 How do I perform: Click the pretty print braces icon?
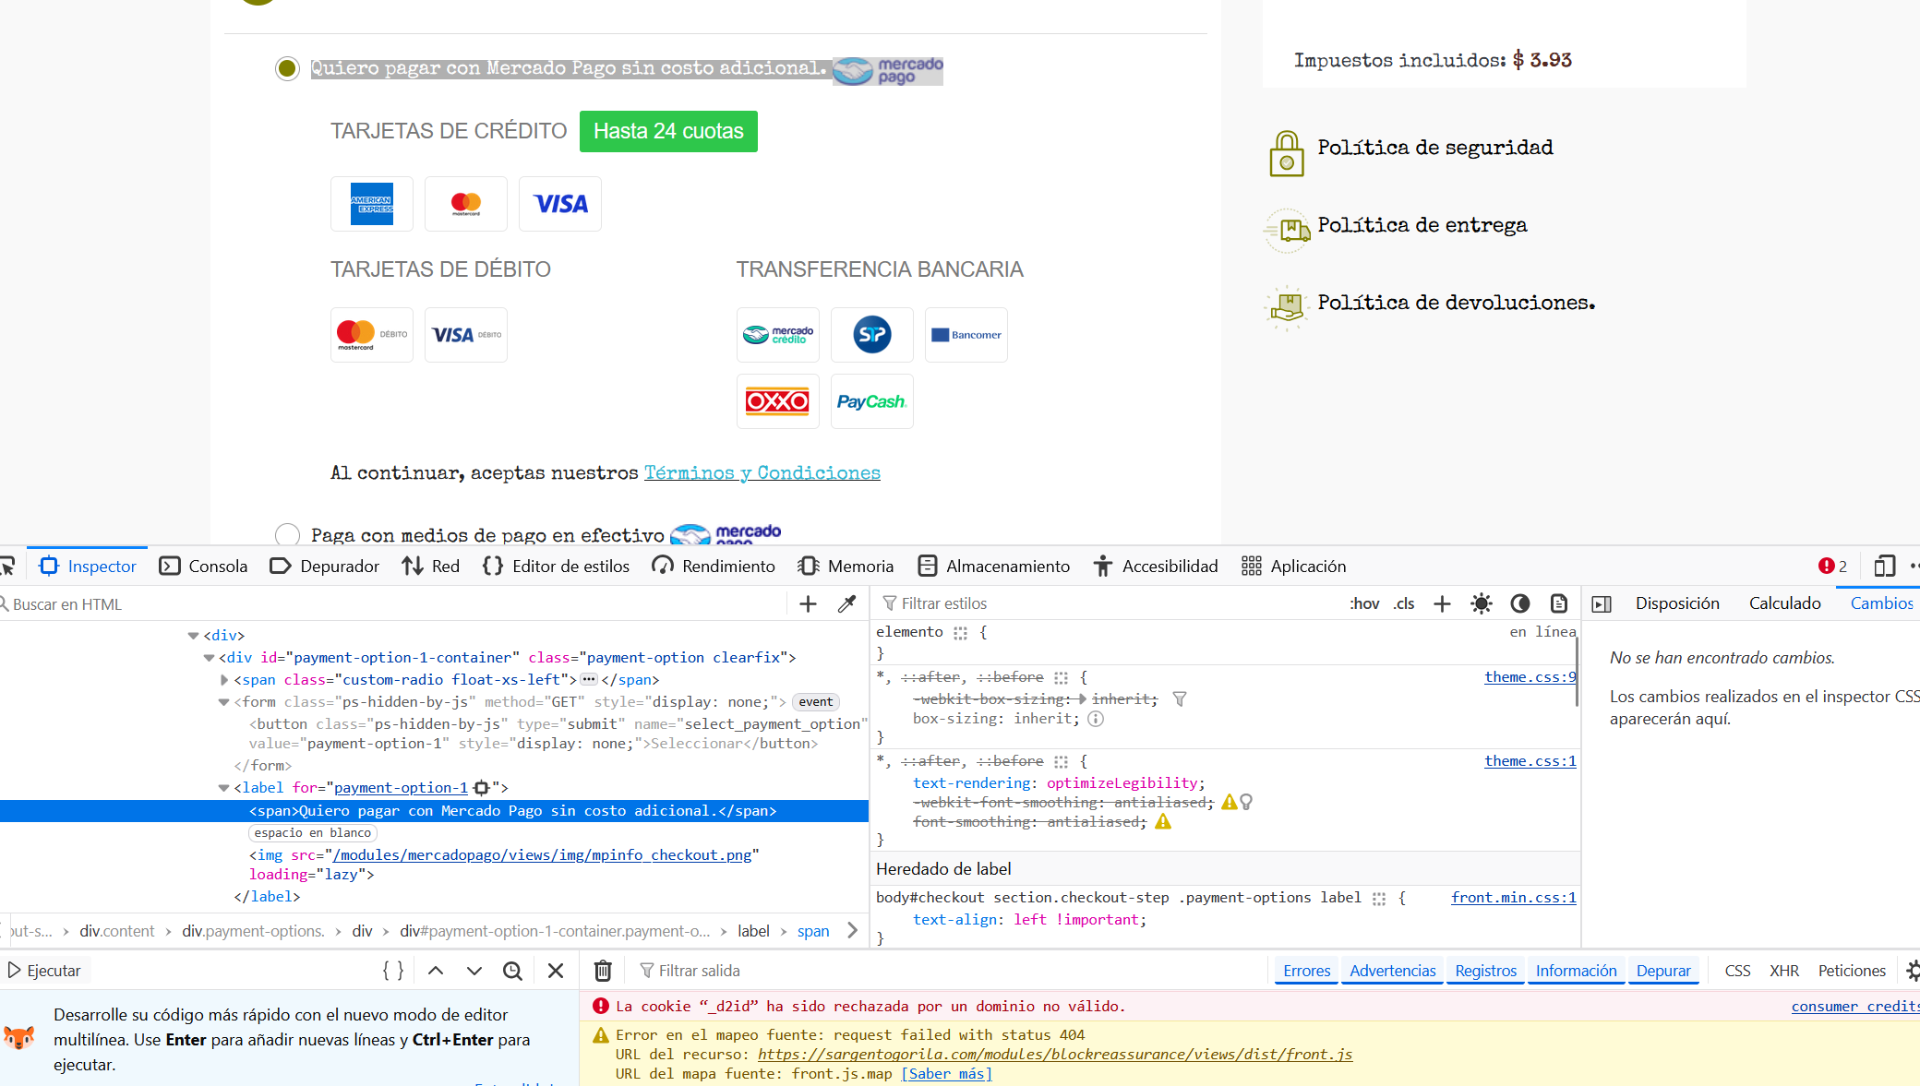pos(393,971)
